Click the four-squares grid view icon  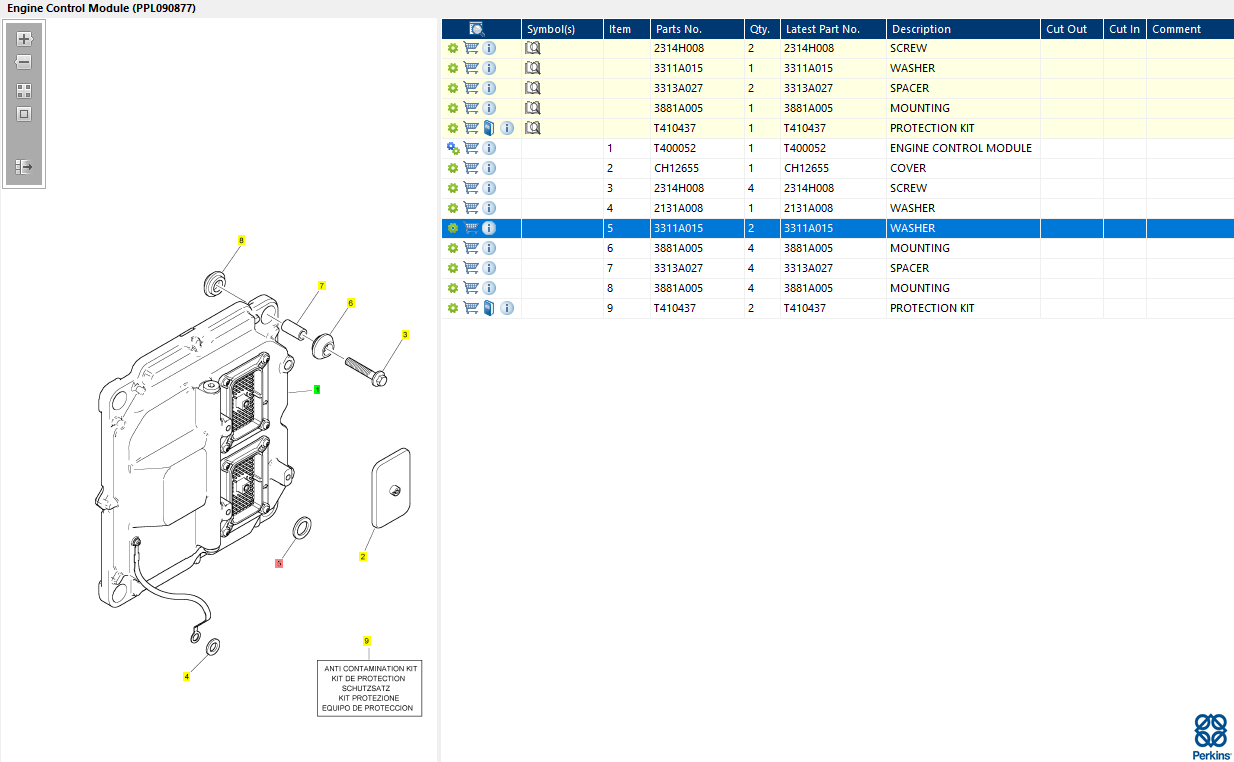click(x=24, y=91)
